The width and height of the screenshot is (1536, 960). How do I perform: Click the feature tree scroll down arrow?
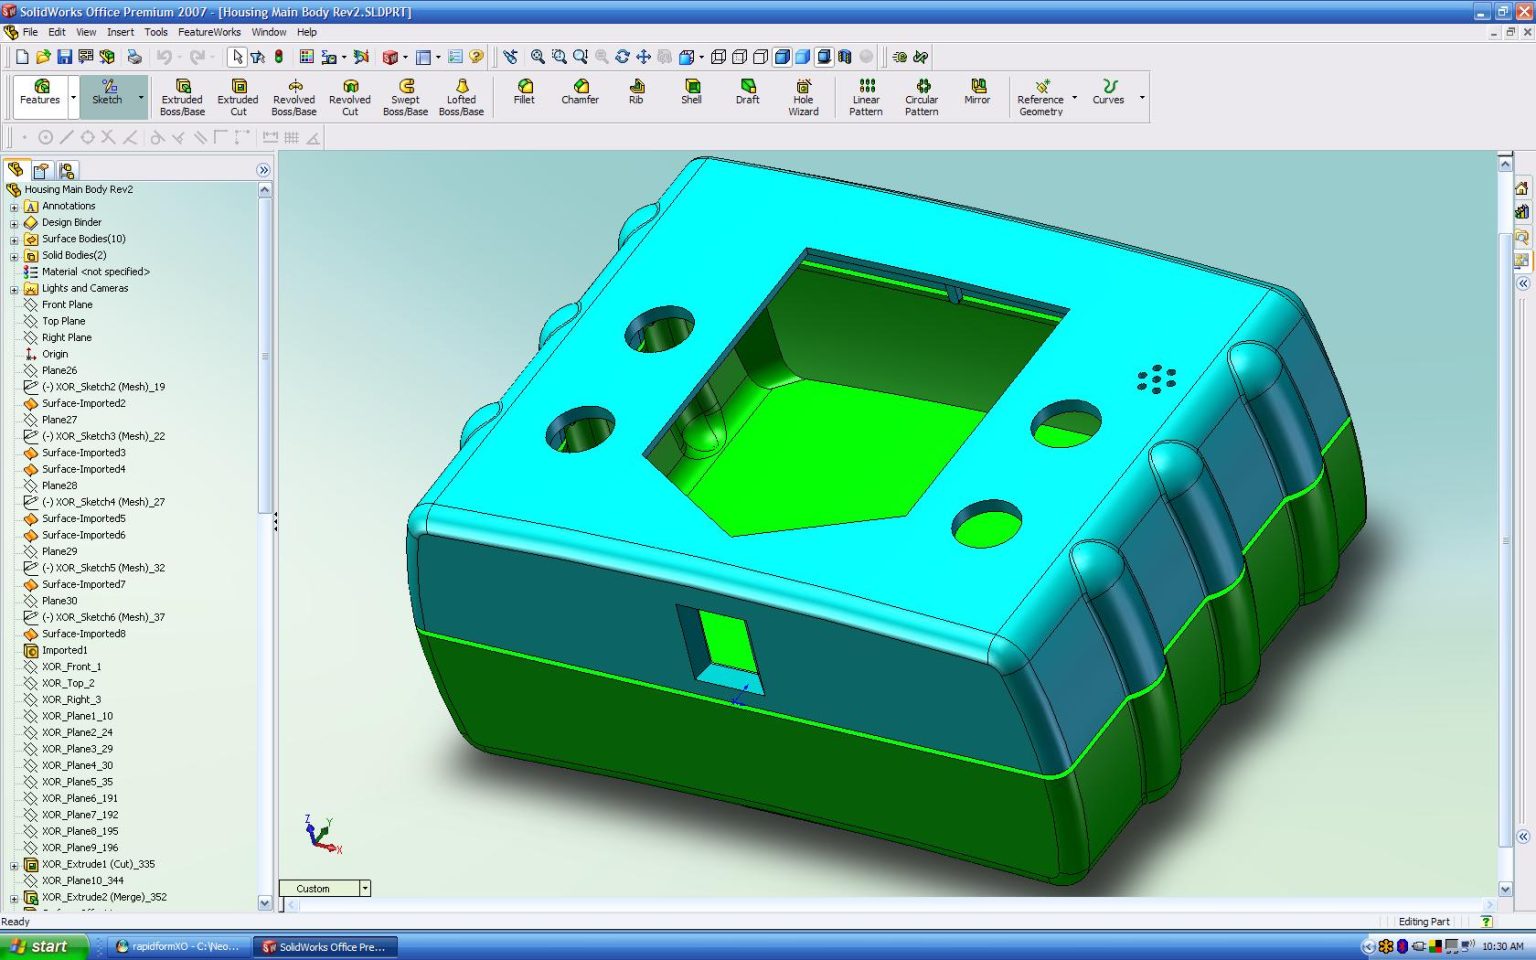(265, 903)
